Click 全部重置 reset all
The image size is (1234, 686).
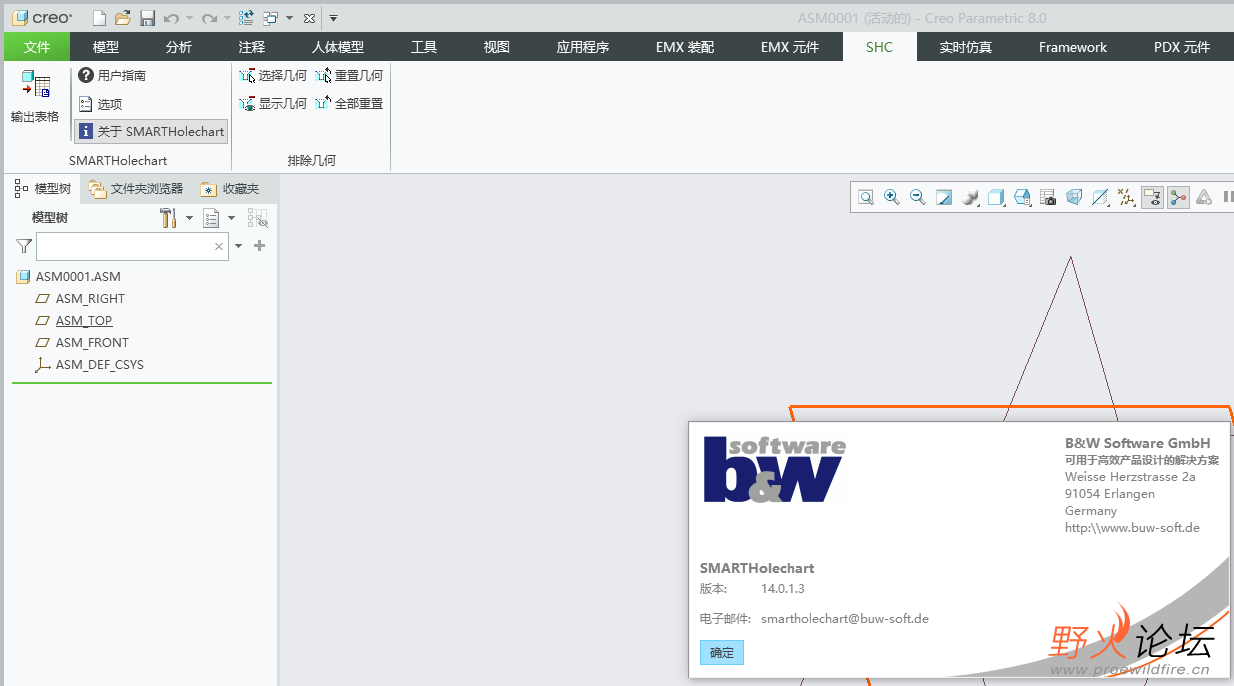pos(349,103)
